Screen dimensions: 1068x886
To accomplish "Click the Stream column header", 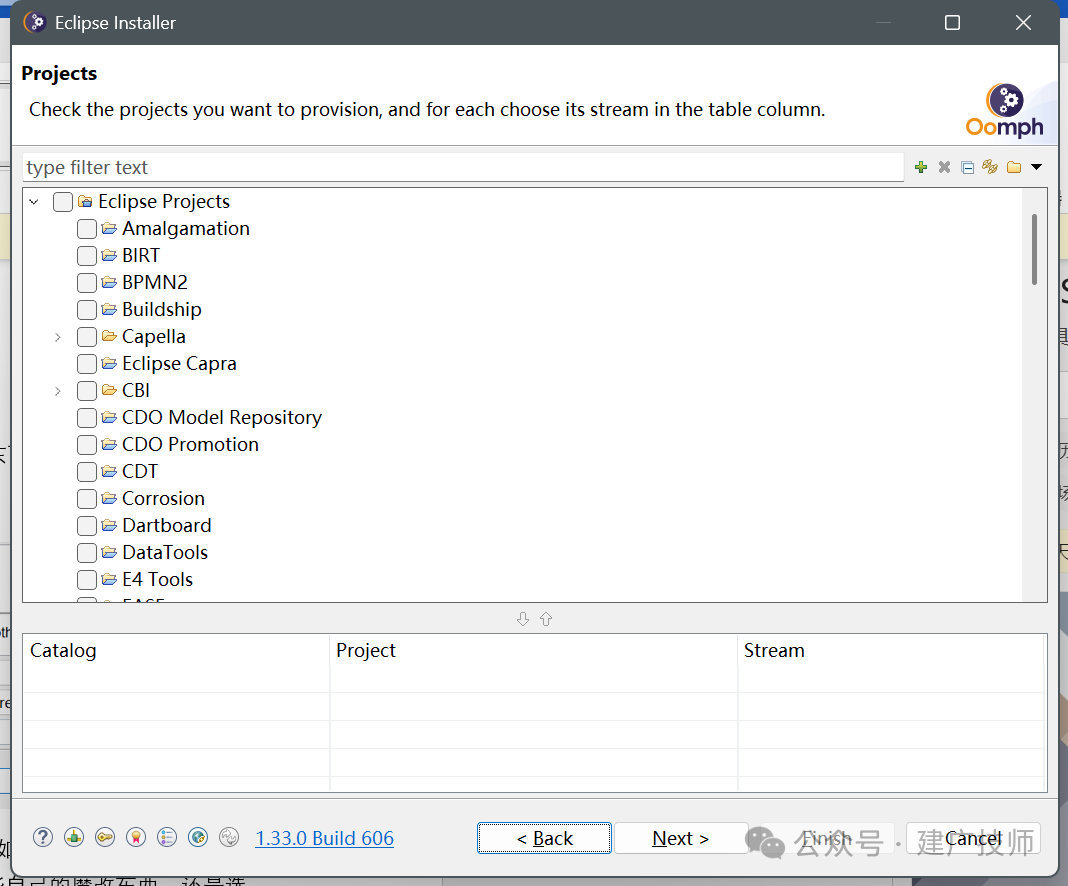I will coord(891,650).
